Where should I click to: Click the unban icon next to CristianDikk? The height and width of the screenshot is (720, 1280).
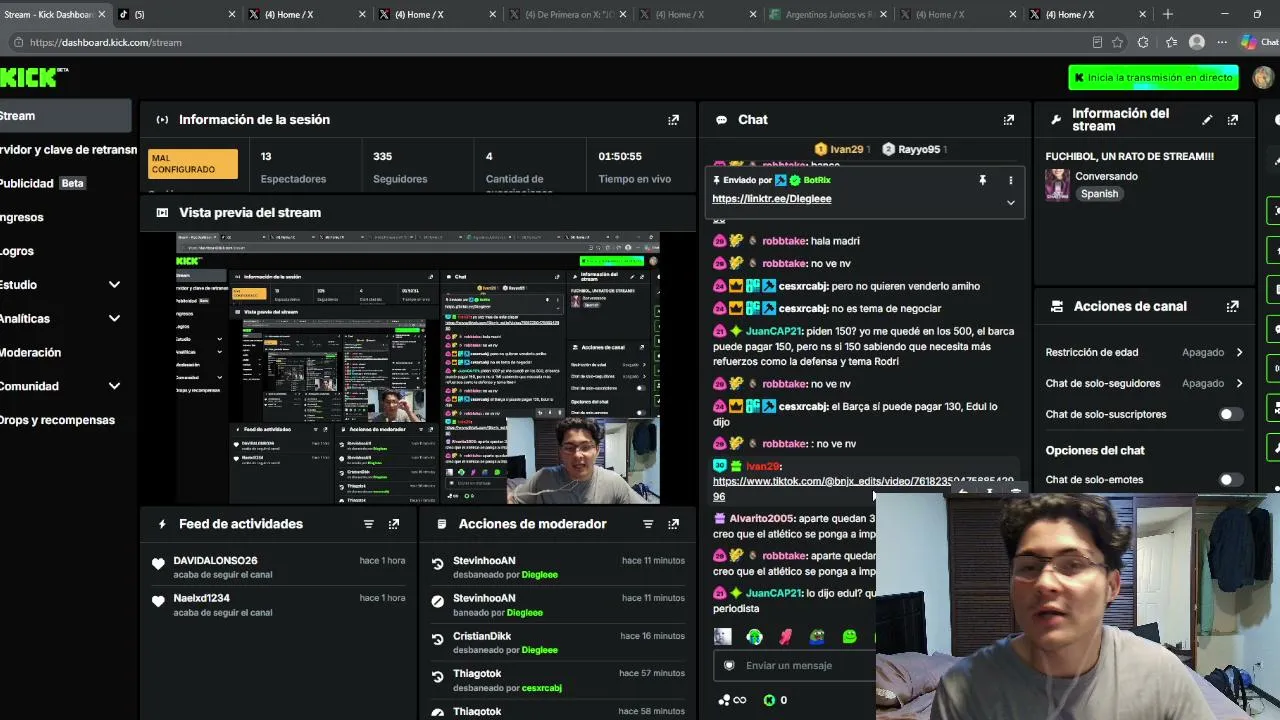[x=437, y=639]
